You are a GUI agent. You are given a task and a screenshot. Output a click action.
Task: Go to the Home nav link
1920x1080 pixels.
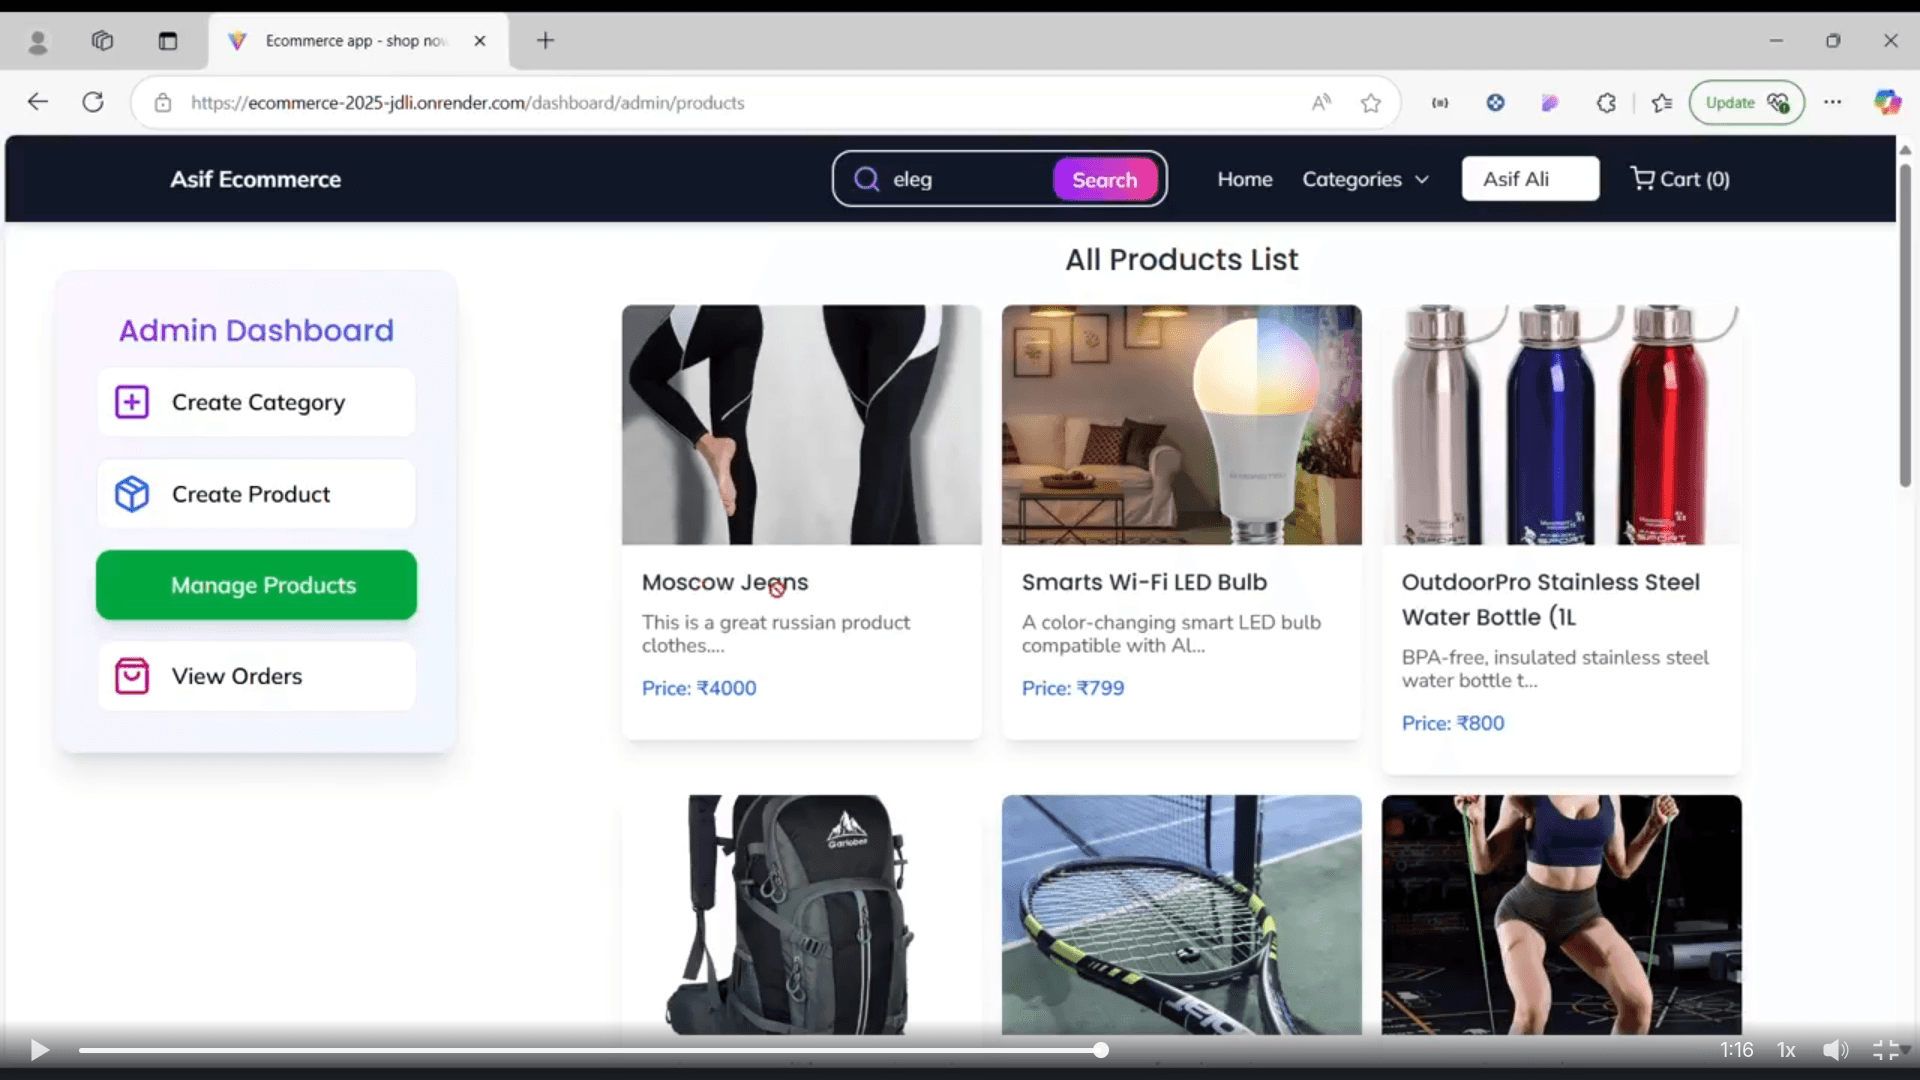1245,179
